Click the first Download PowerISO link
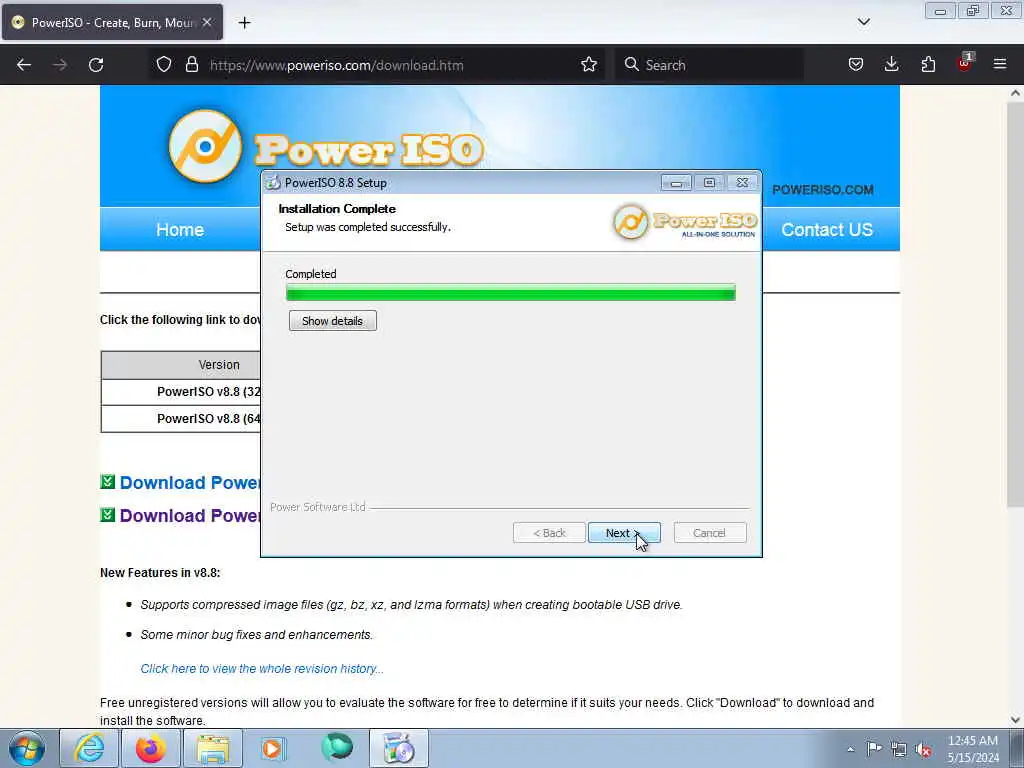Screen dimensions: 1024x768 [189, 483]
